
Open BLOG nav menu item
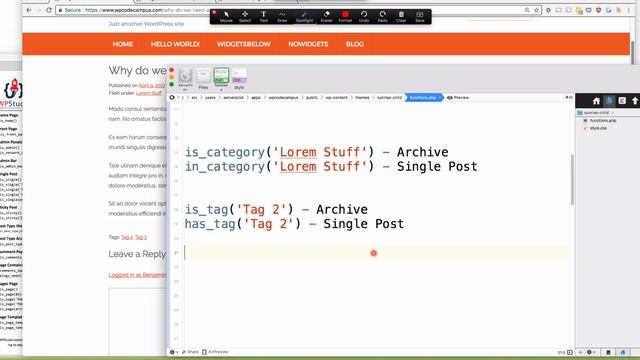click(355, 44)
